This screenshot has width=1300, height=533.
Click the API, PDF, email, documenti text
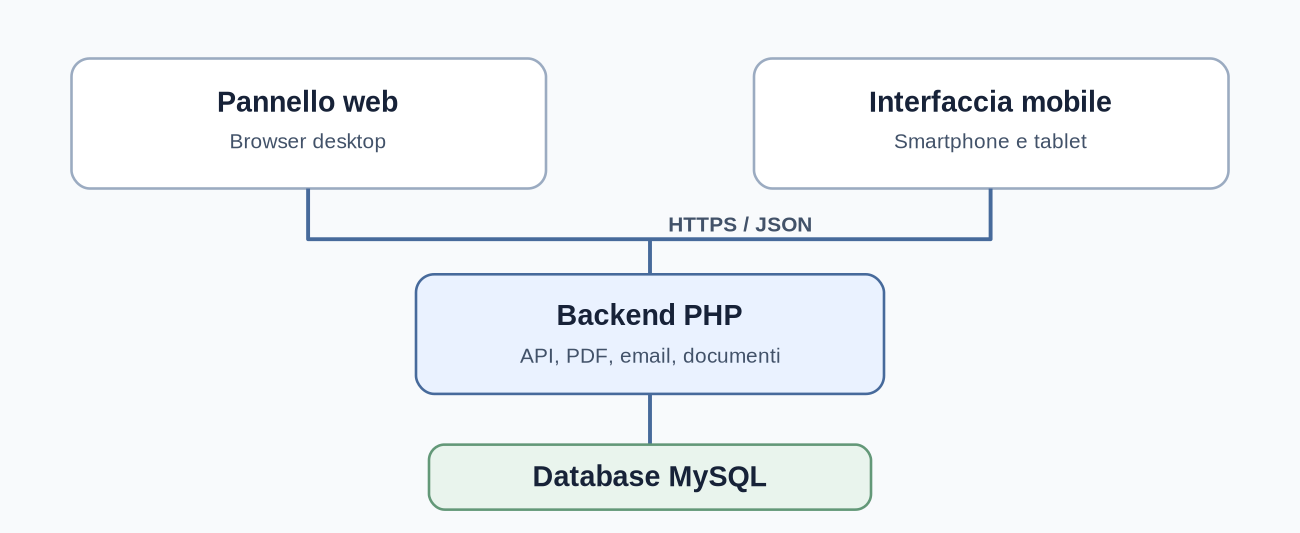tap(650, 356)
